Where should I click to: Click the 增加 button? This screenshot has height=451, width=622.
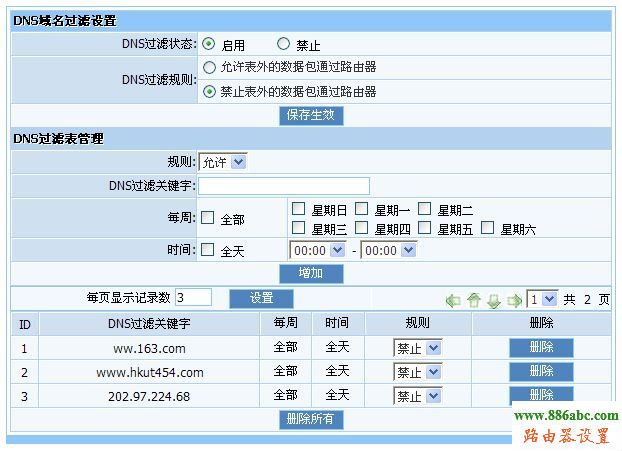pyautogui.click(x=311, y=273)
